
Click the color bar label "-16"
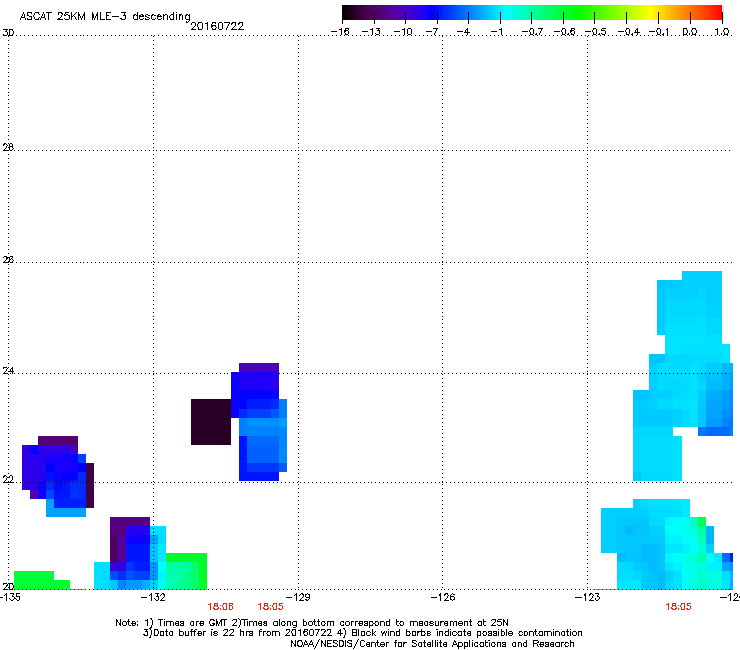(x=340, y=32)
